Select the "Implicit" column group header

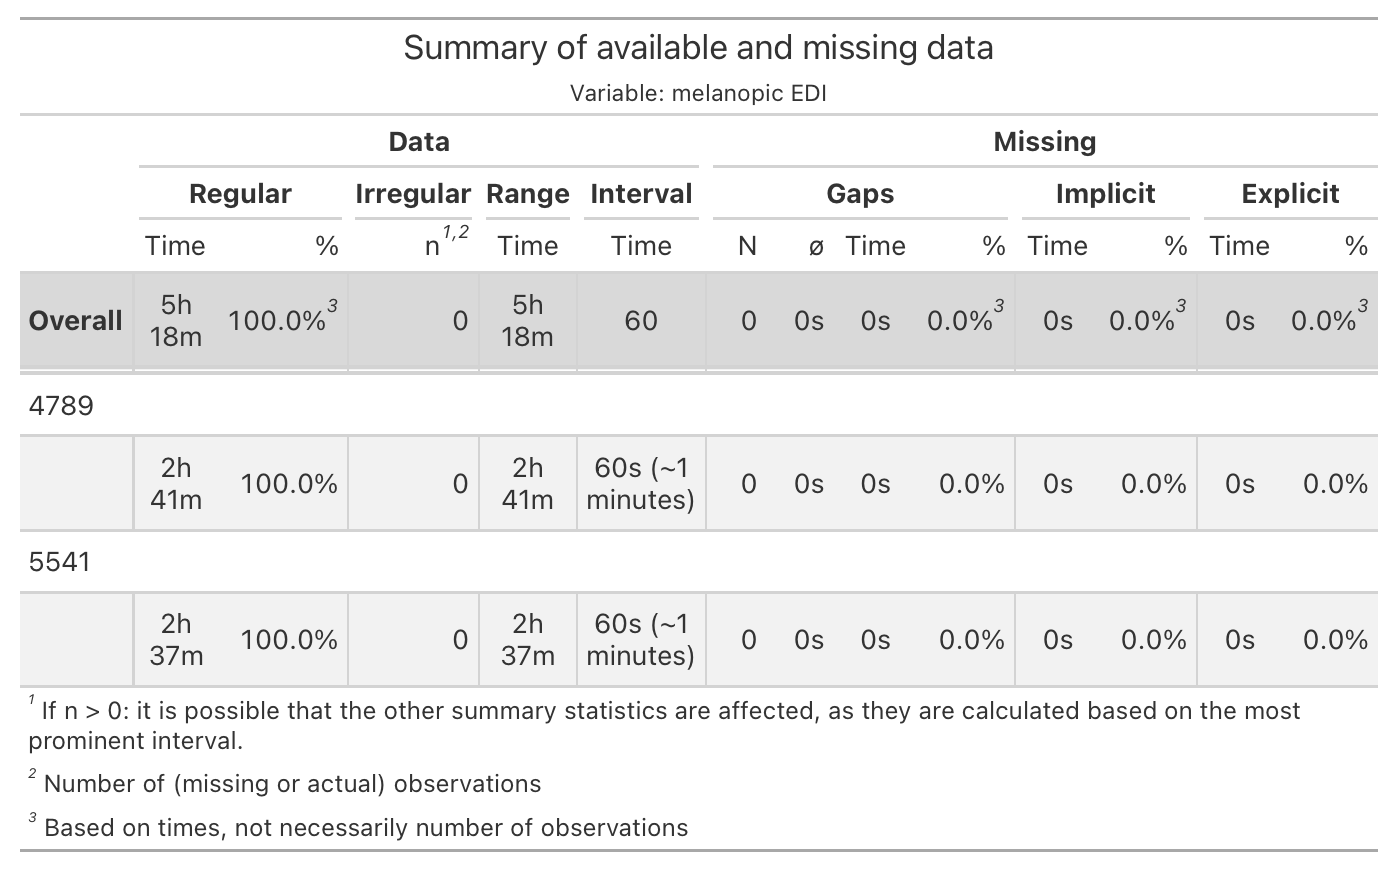click(1105, 194)
